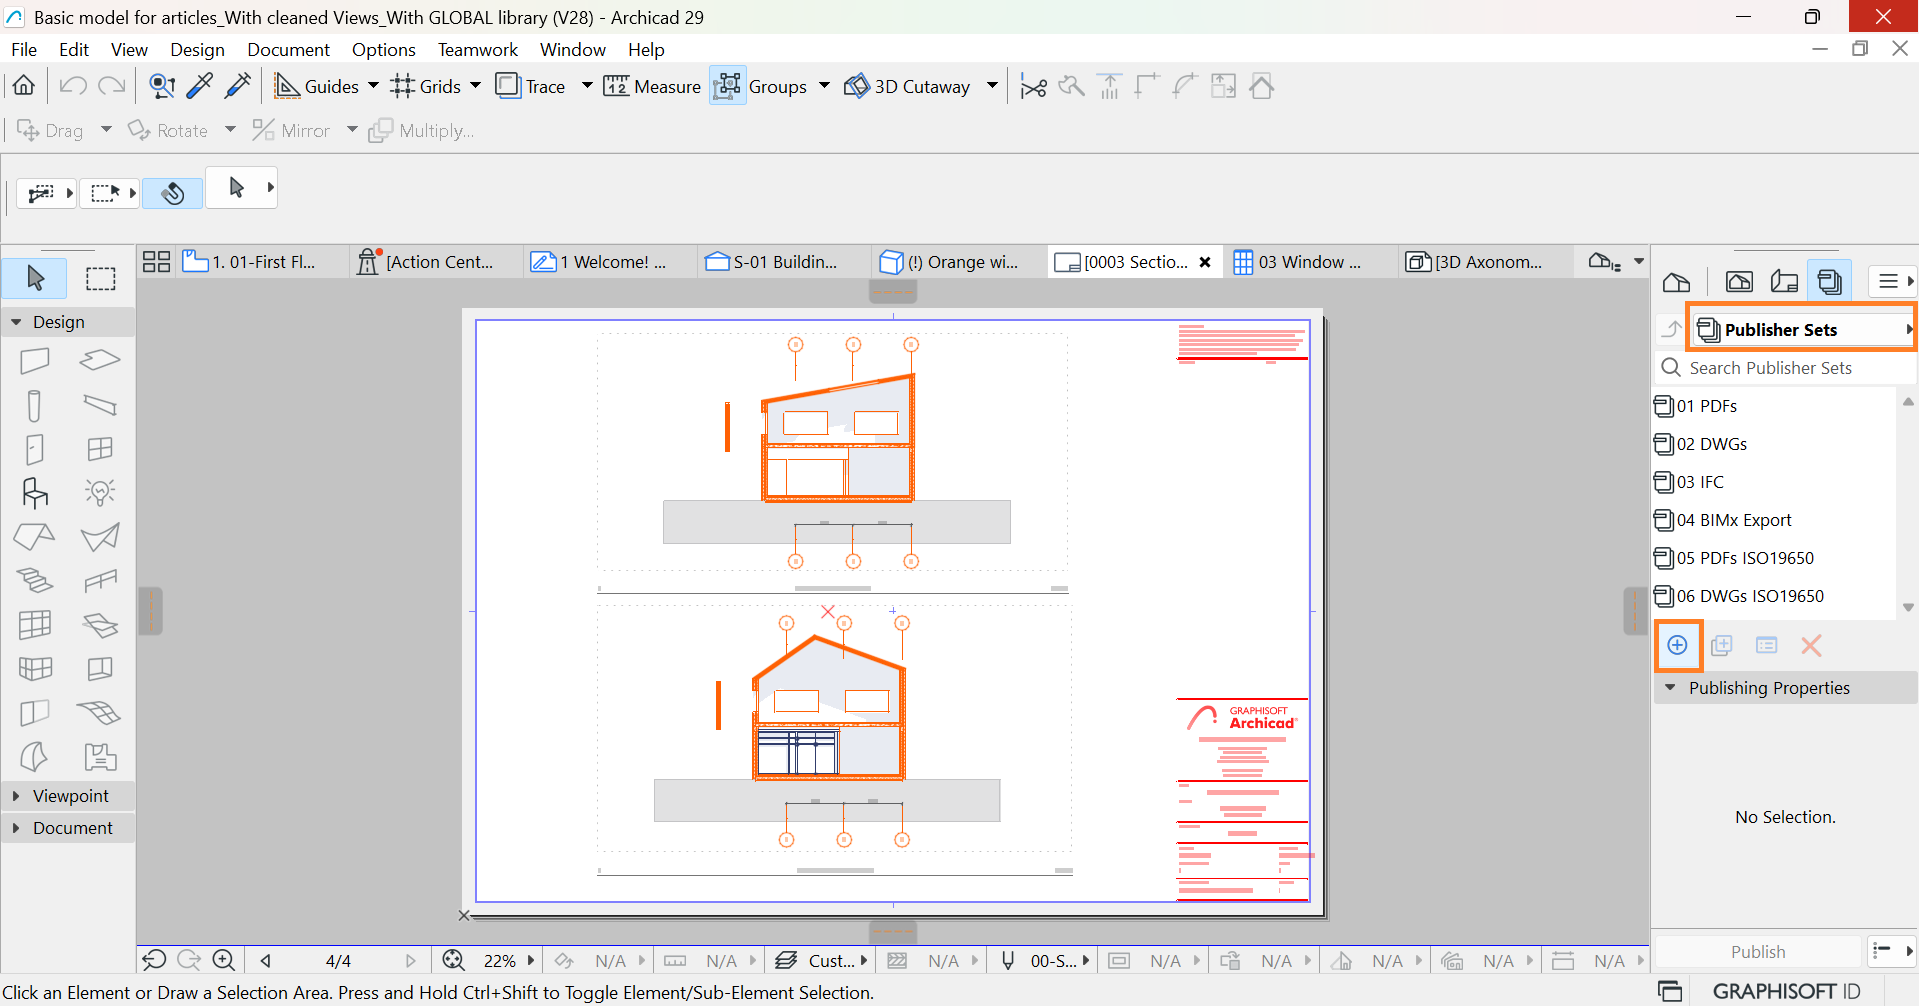The width and height of the screenshot is (1919, 1006).
Task: Close the 0003 Section layout tab
Action: tap(1205, 262)
